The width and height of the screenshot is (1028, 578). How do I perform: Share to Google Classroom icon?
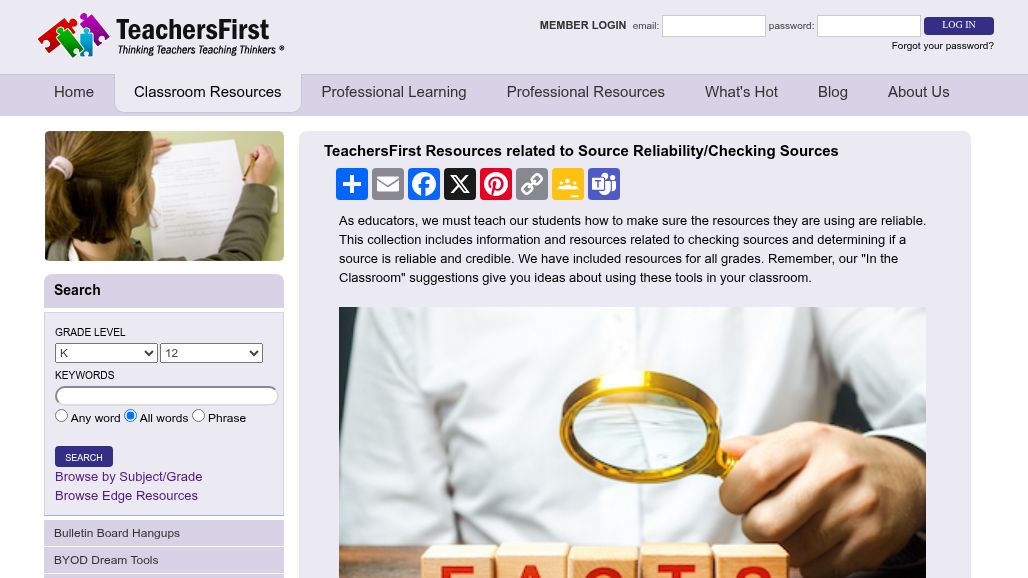pos(568,184)
